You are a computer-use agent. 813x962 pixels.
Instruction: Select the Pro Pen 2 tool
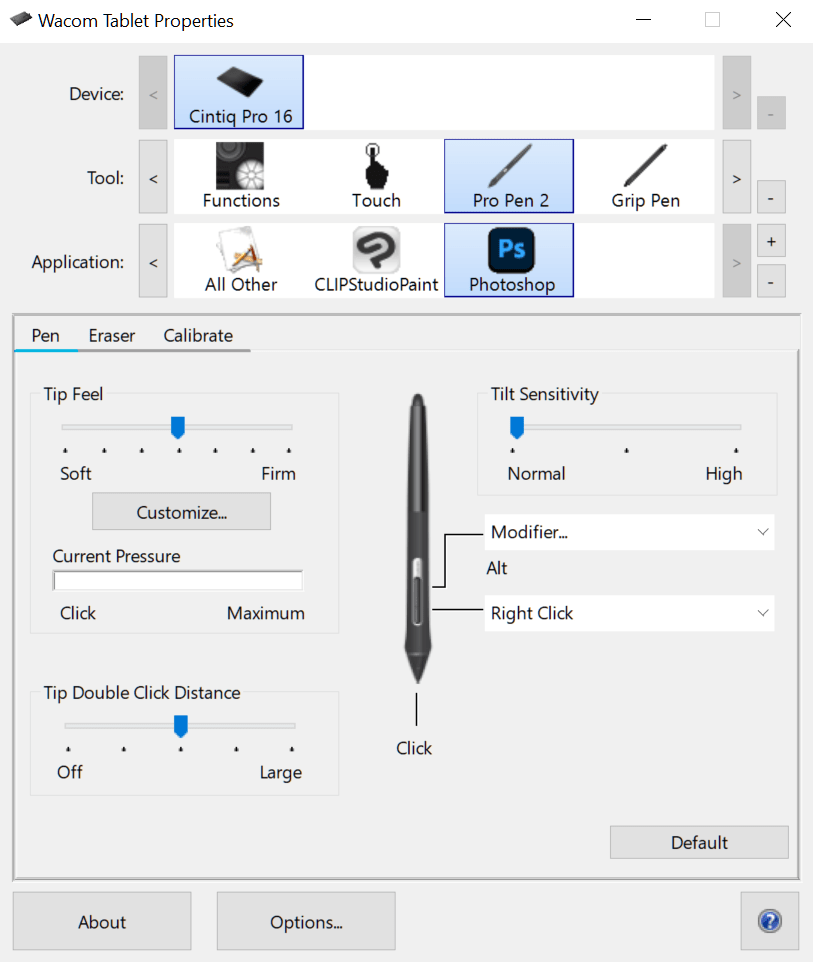508,175
